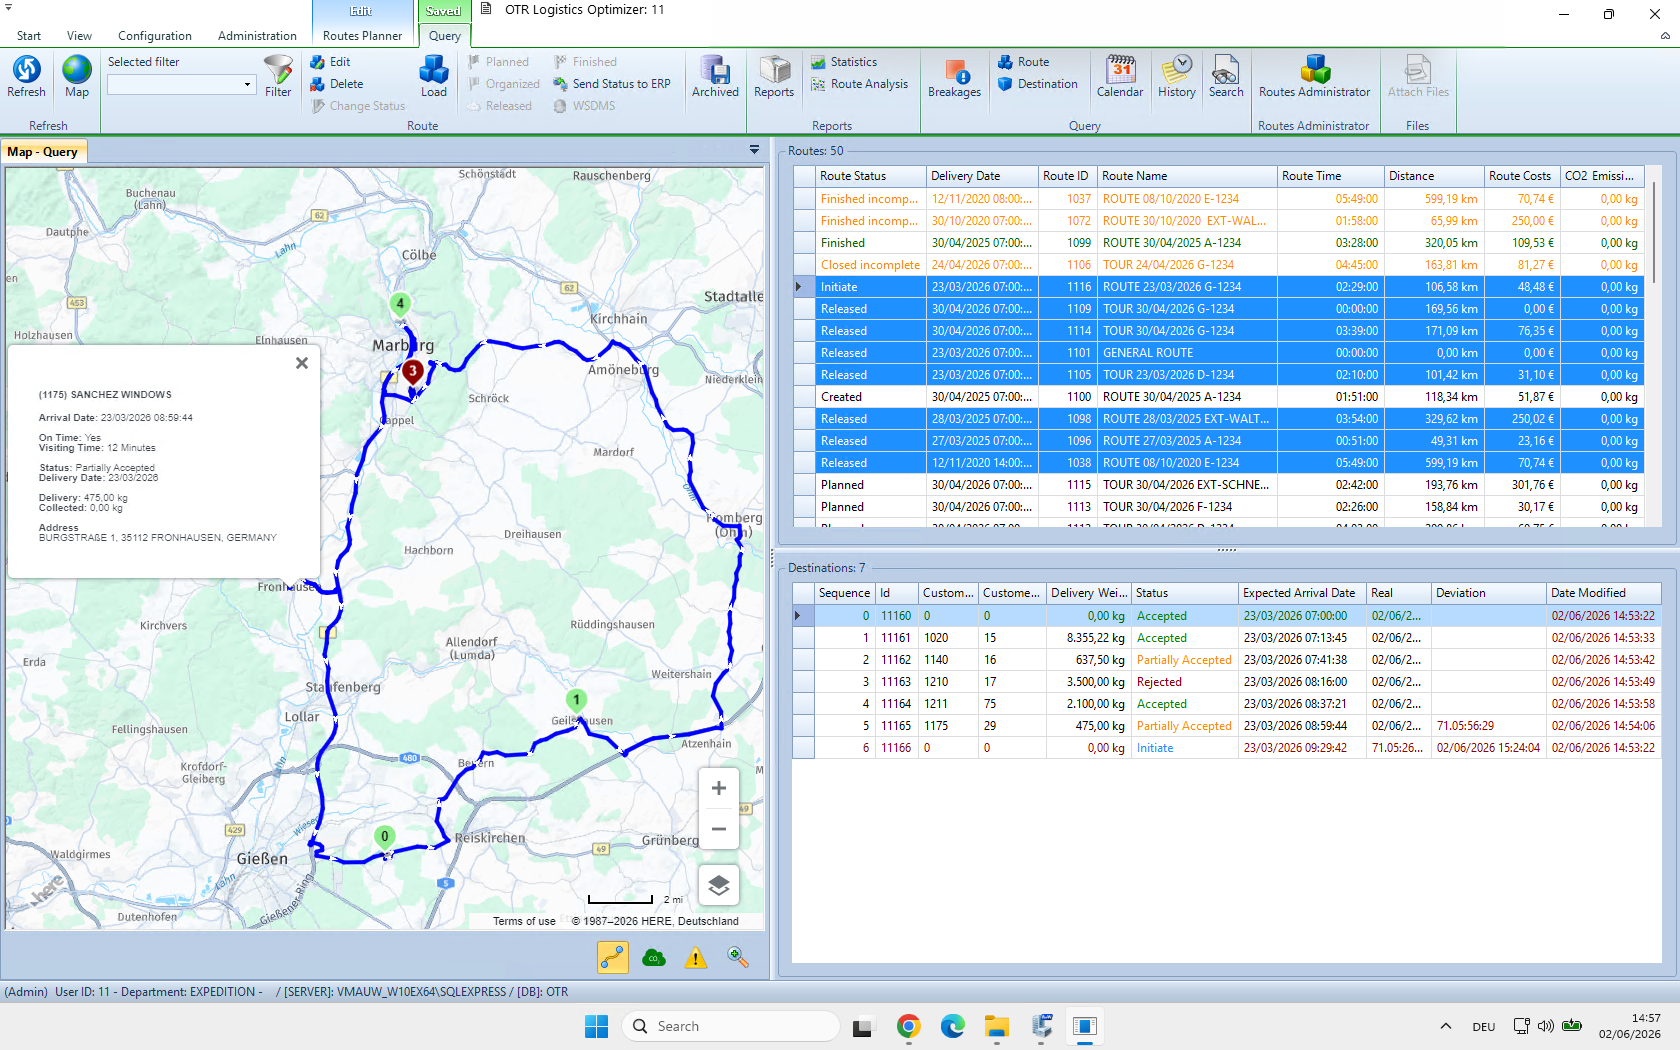Select the Rejected destination row 11163
Viewport: 1680px width, 1050px height.
(1227, 682)
